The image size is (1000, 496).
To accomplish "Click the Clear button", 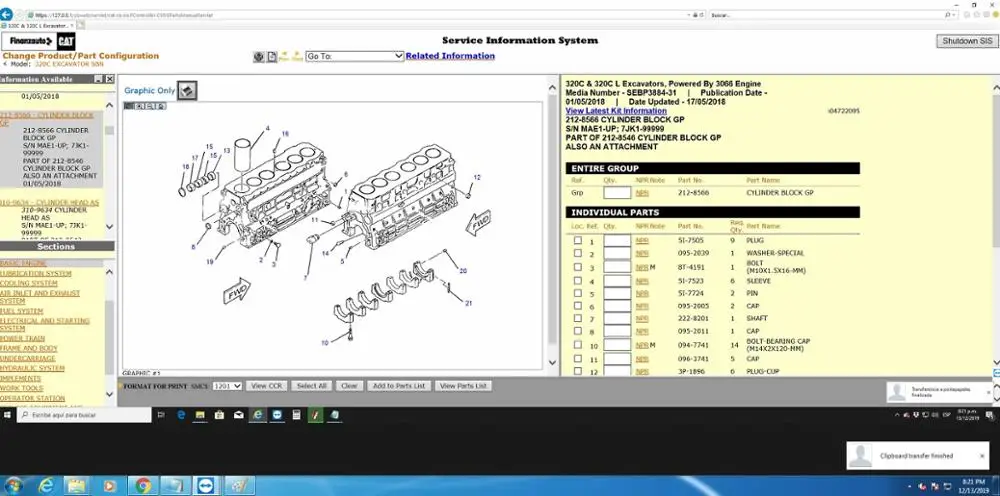I will tap(349, 386).
